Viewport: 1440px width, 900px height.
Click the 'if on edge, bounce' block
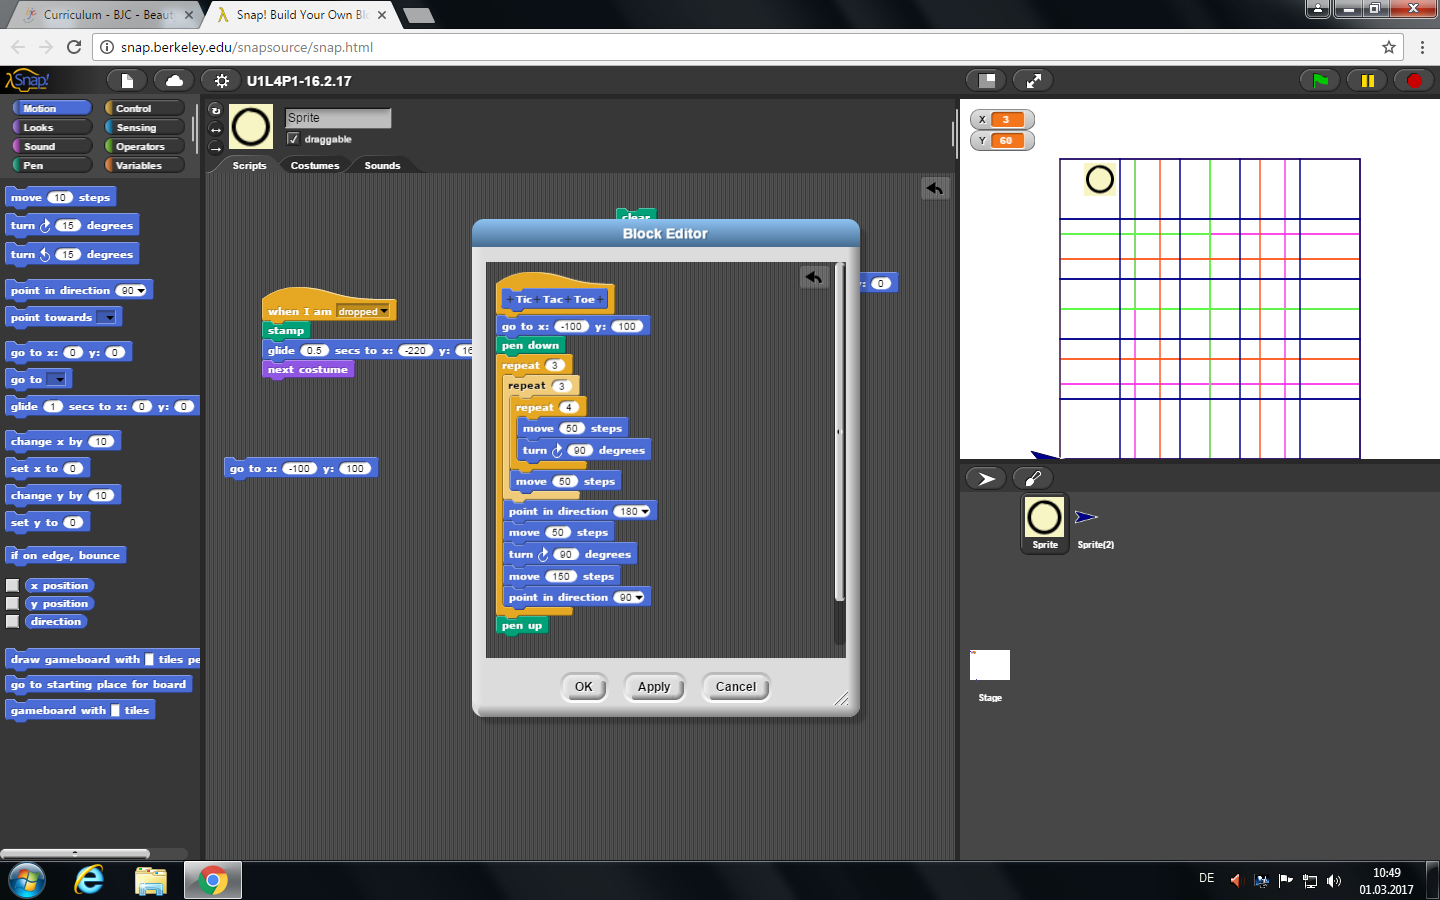[x=65, y=556]
